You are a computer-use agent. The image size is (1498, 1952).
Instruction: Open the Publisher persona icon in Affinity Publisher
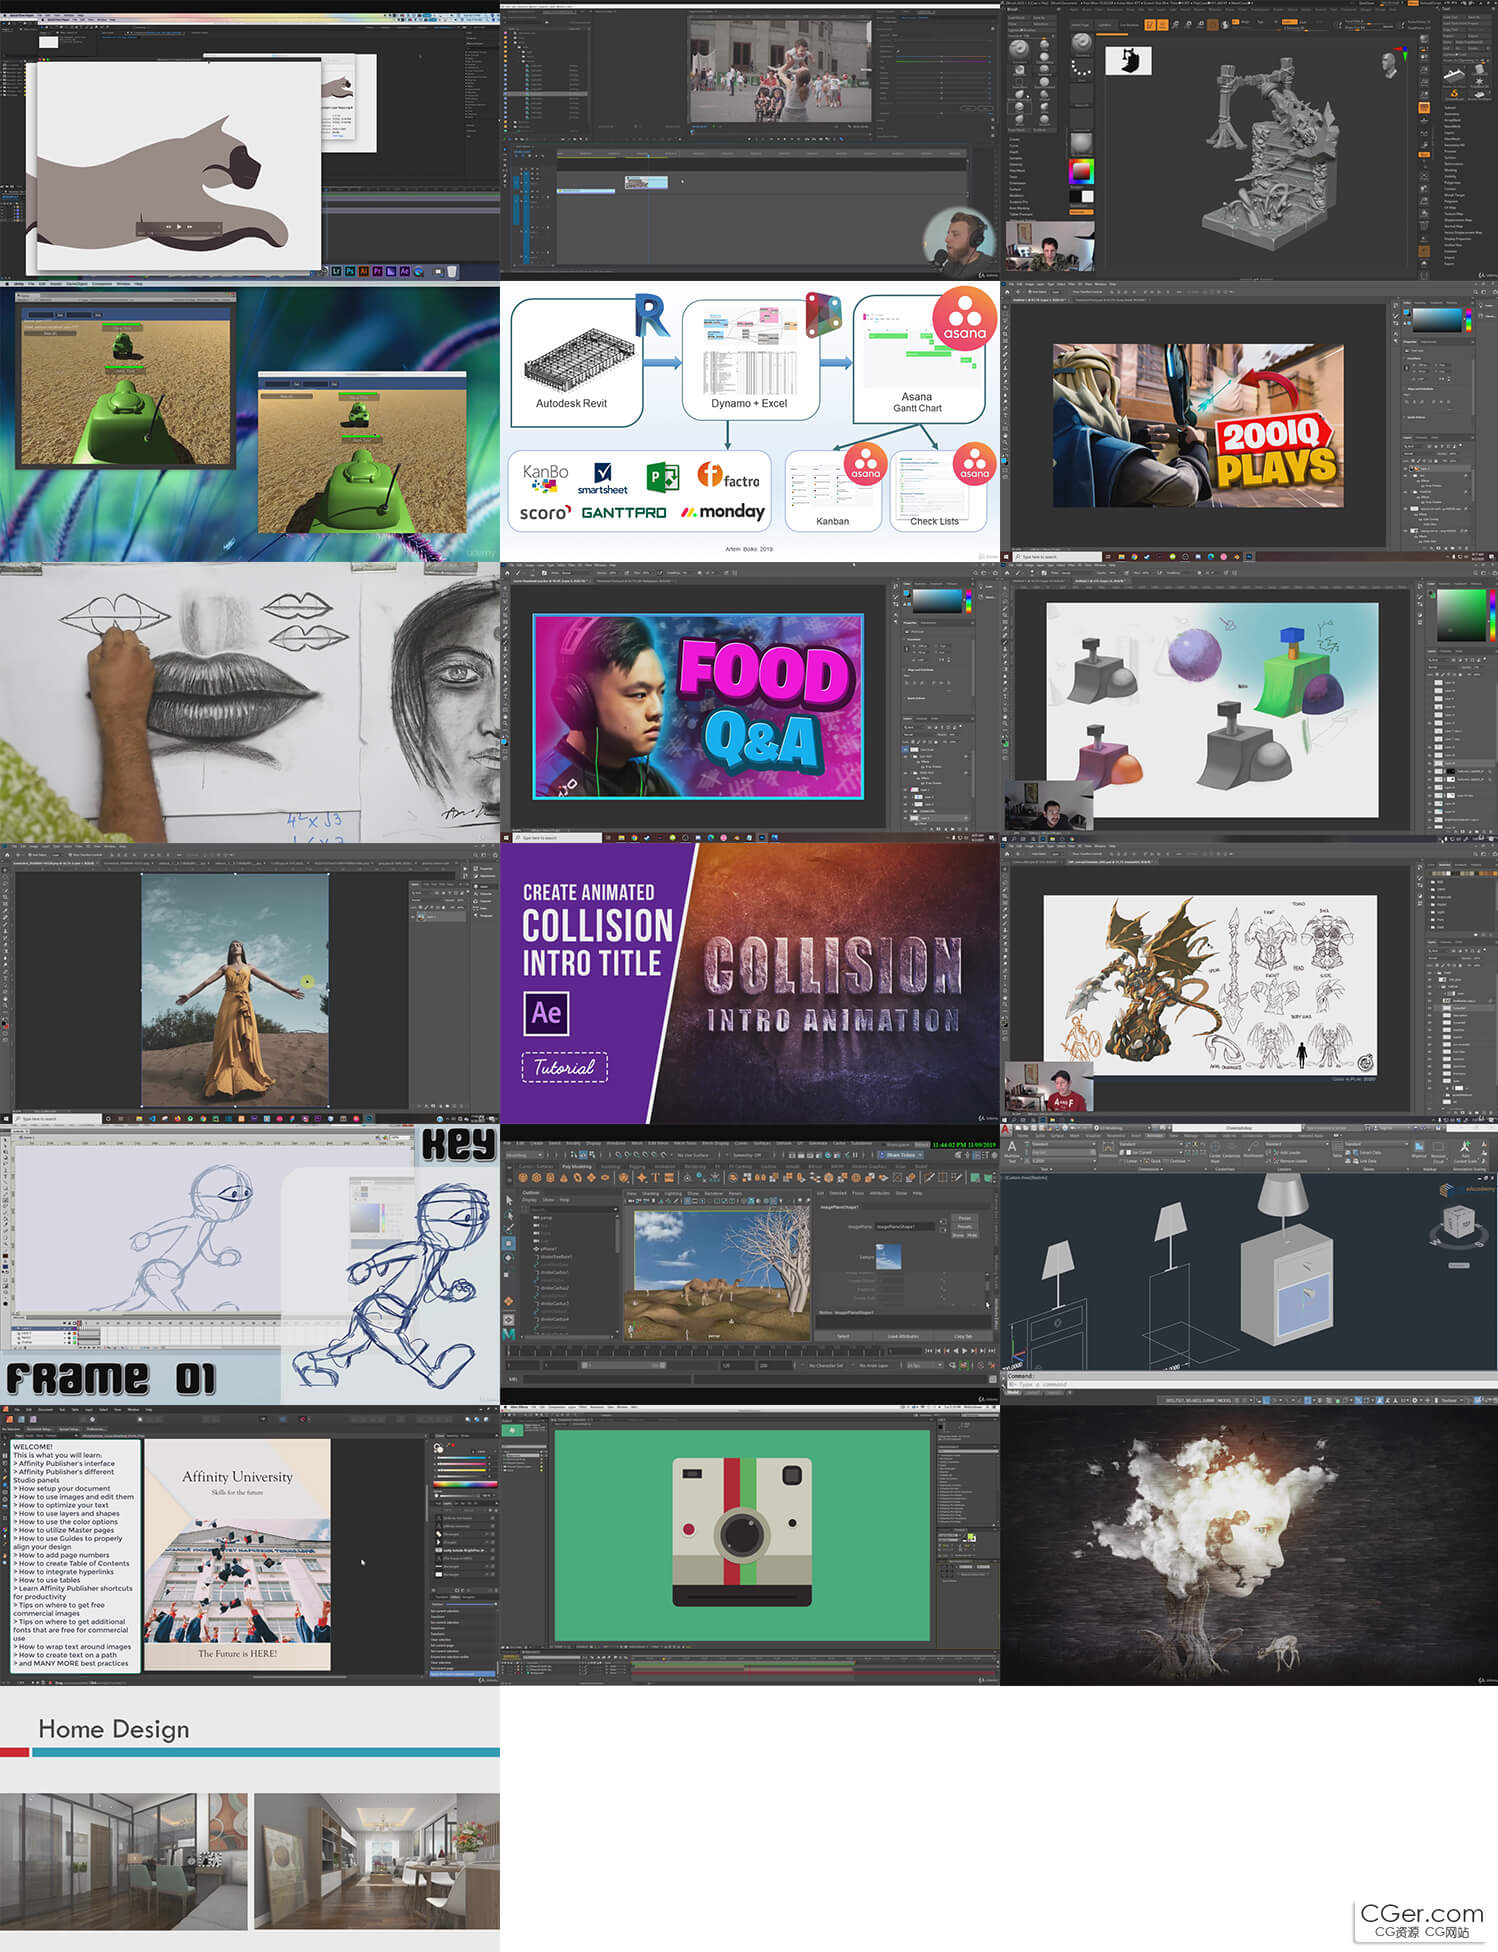pyautogui.click(x=9, y=1419)
